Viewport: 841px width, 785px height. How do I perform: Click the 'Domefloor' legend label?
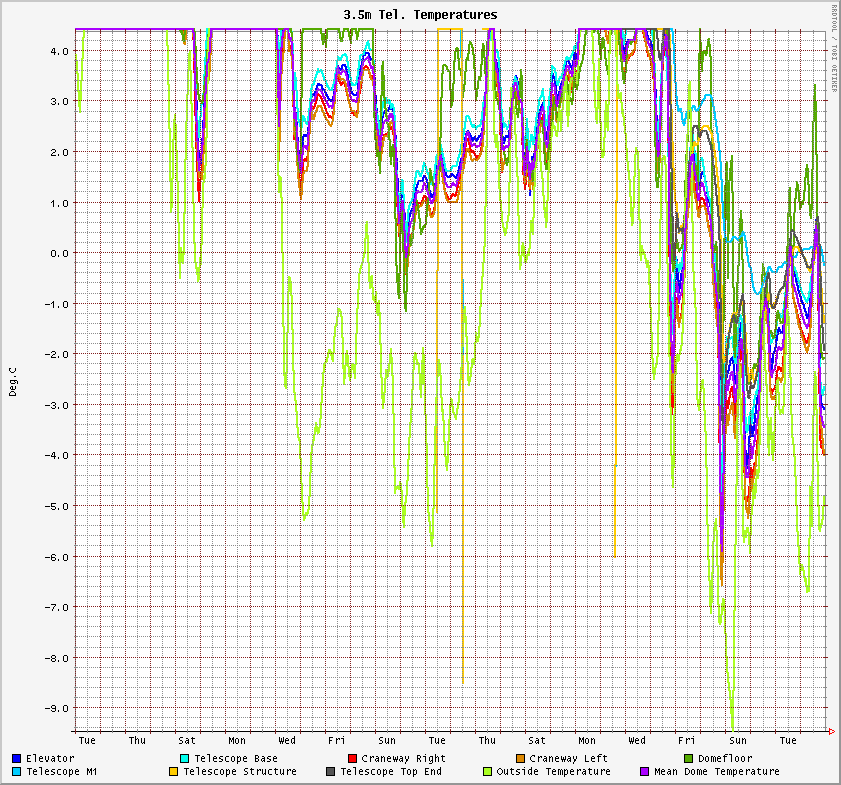725,758
